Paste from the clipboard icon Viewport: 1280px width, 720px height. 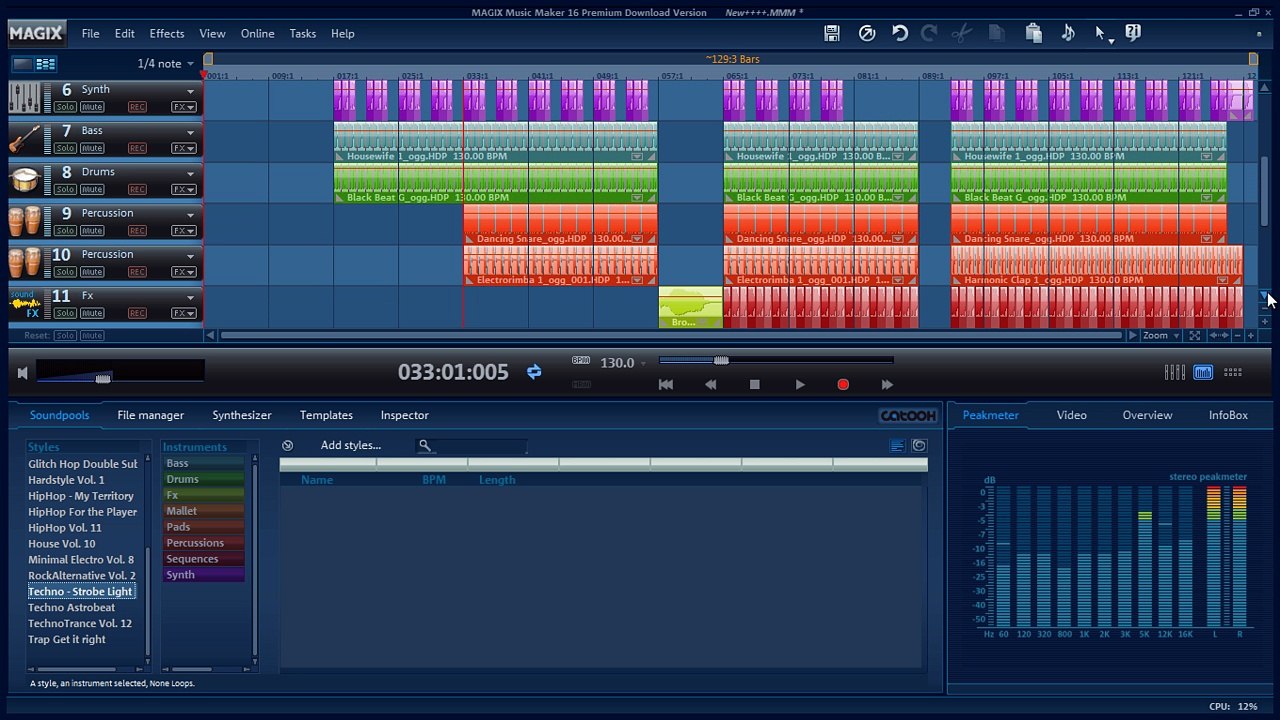pyautogui.click(x=1034, y=33)
